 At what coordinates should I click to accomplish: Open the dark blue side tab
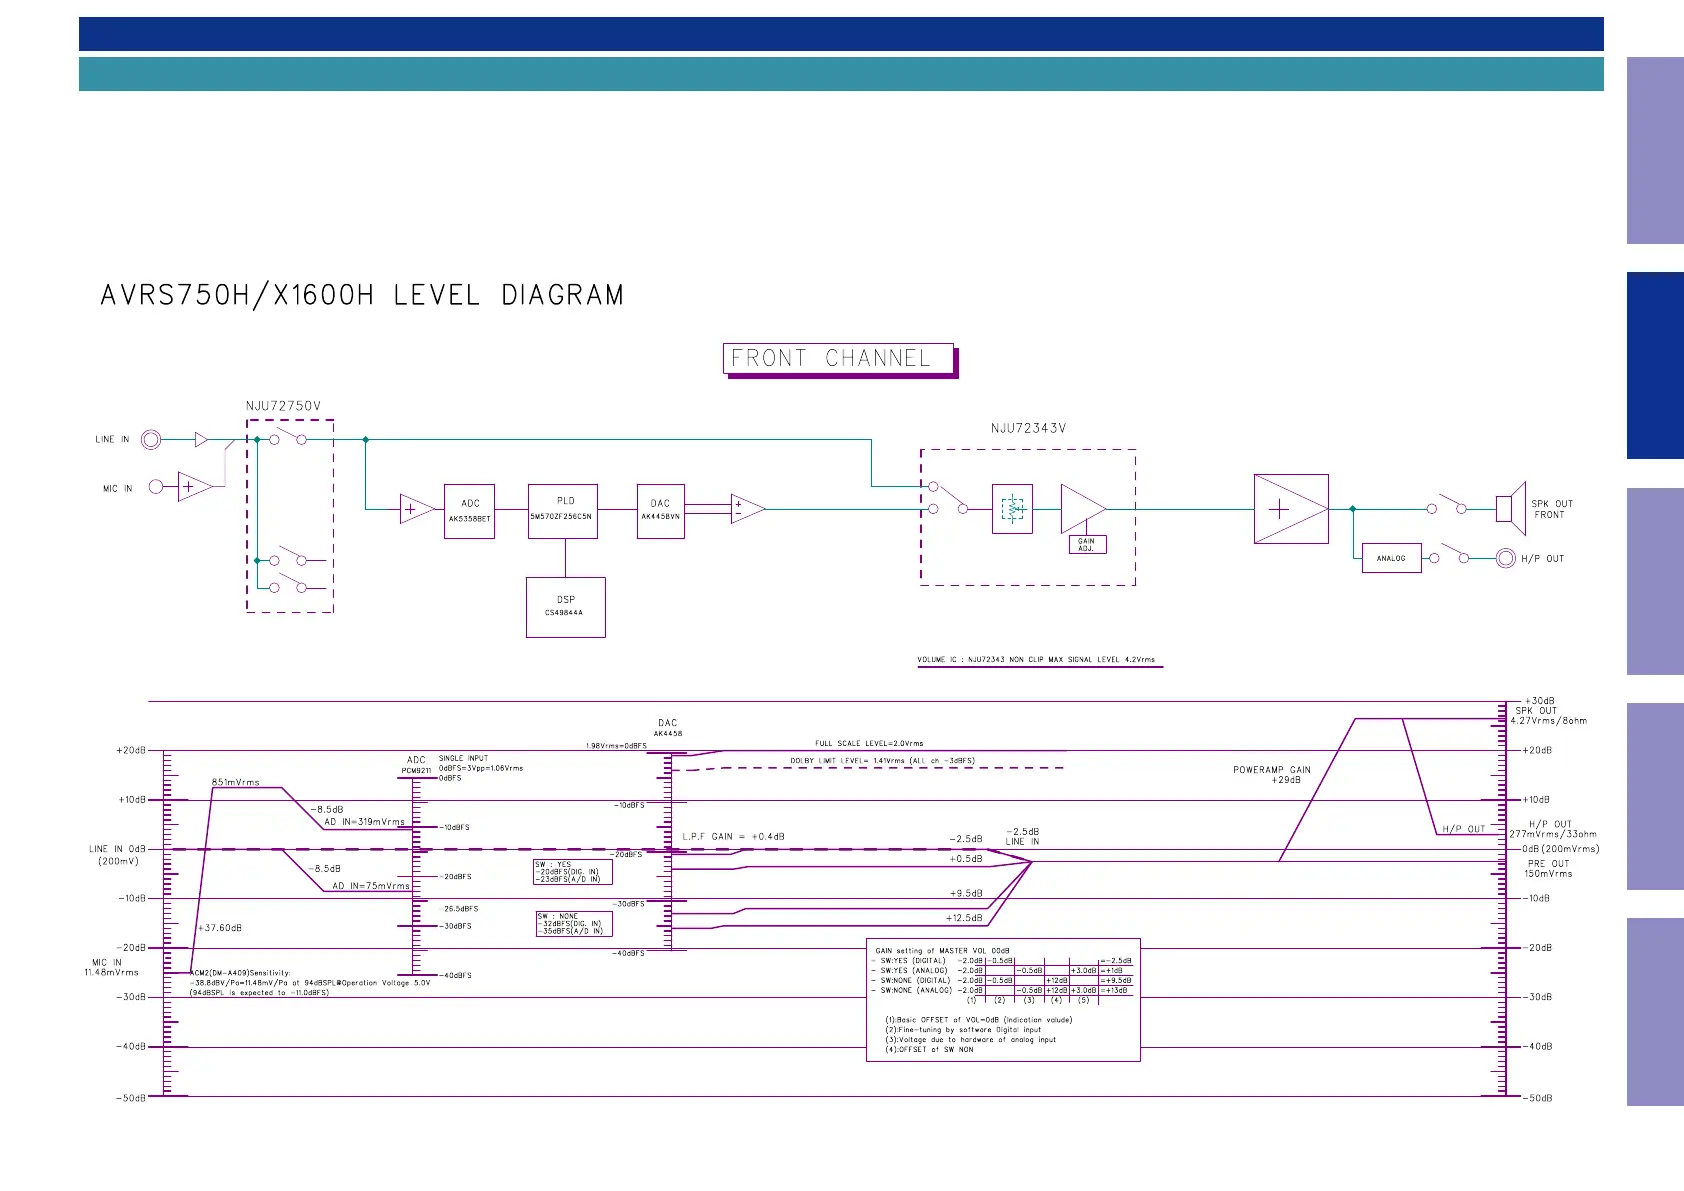(x=1655, y=365)
